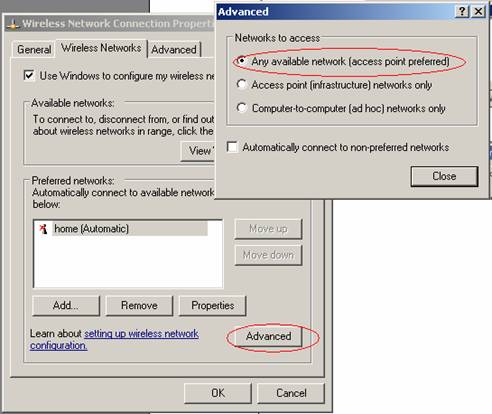Switch to the General tab
The width and height of the screenshot is (492, 414).
34,50
